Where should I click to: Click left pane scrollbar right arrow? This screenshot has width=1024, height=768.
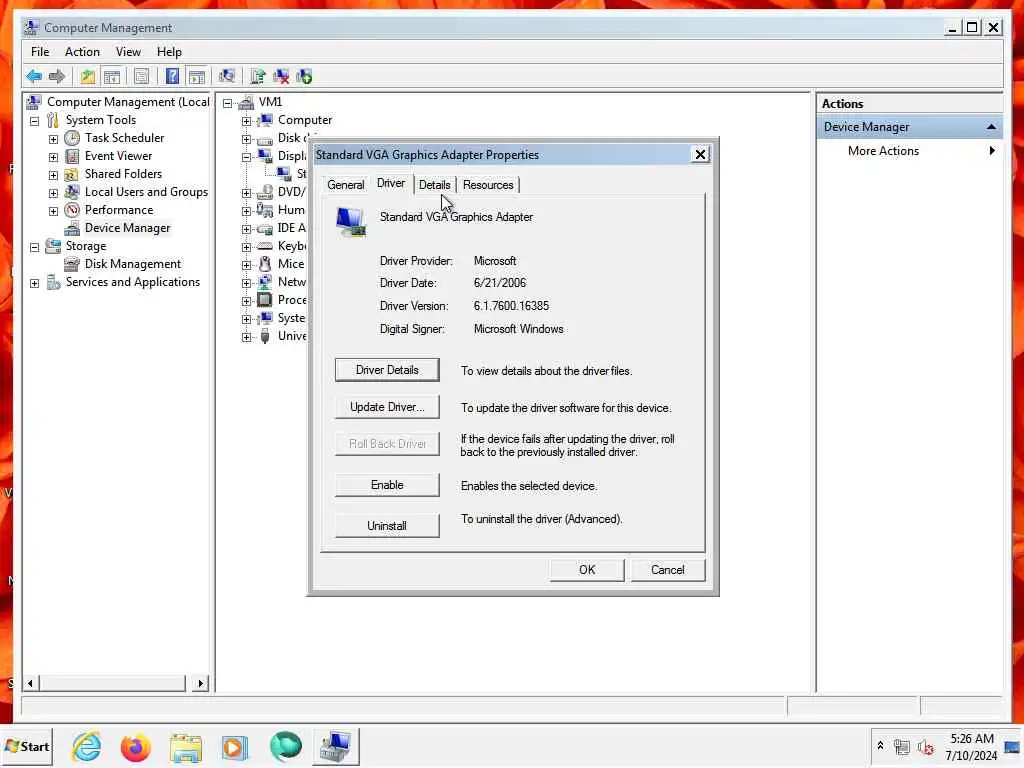200,683
